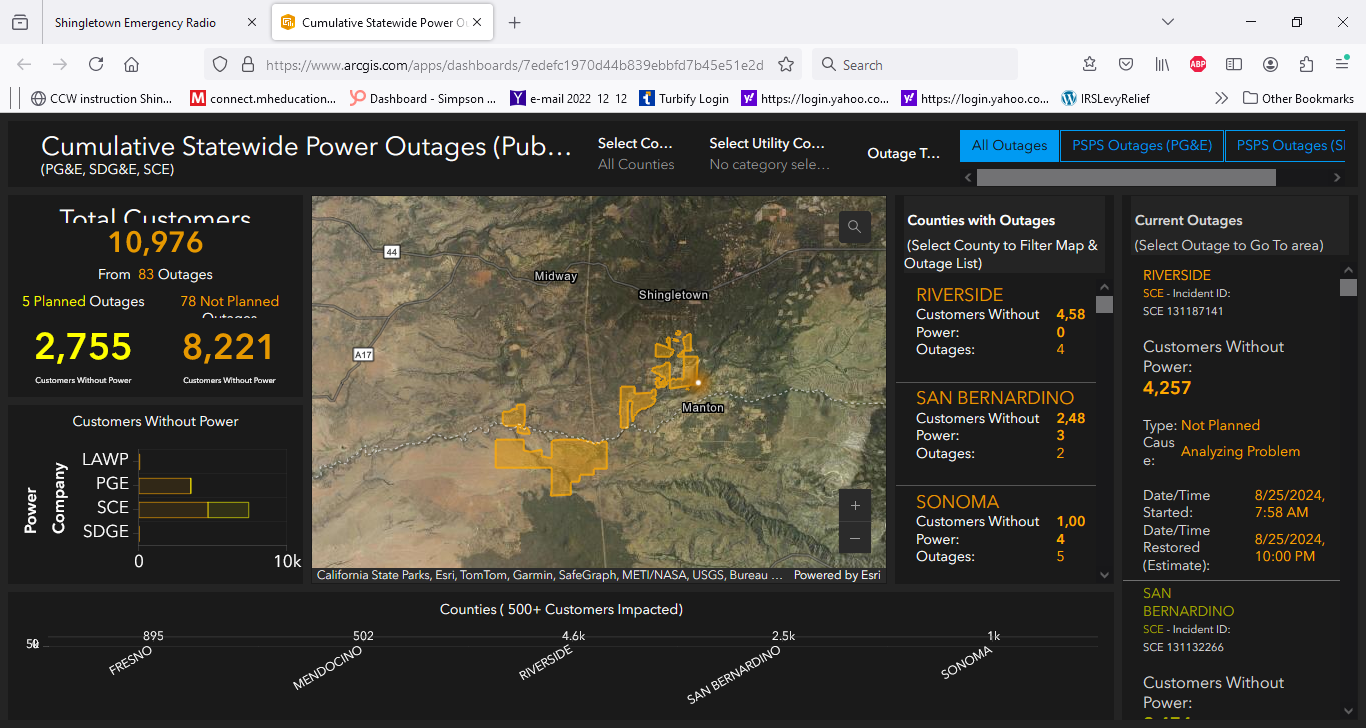Viewport: 1366px width, 728px height.
Task: Go to the Firefox home page
Action: point(131,64)
